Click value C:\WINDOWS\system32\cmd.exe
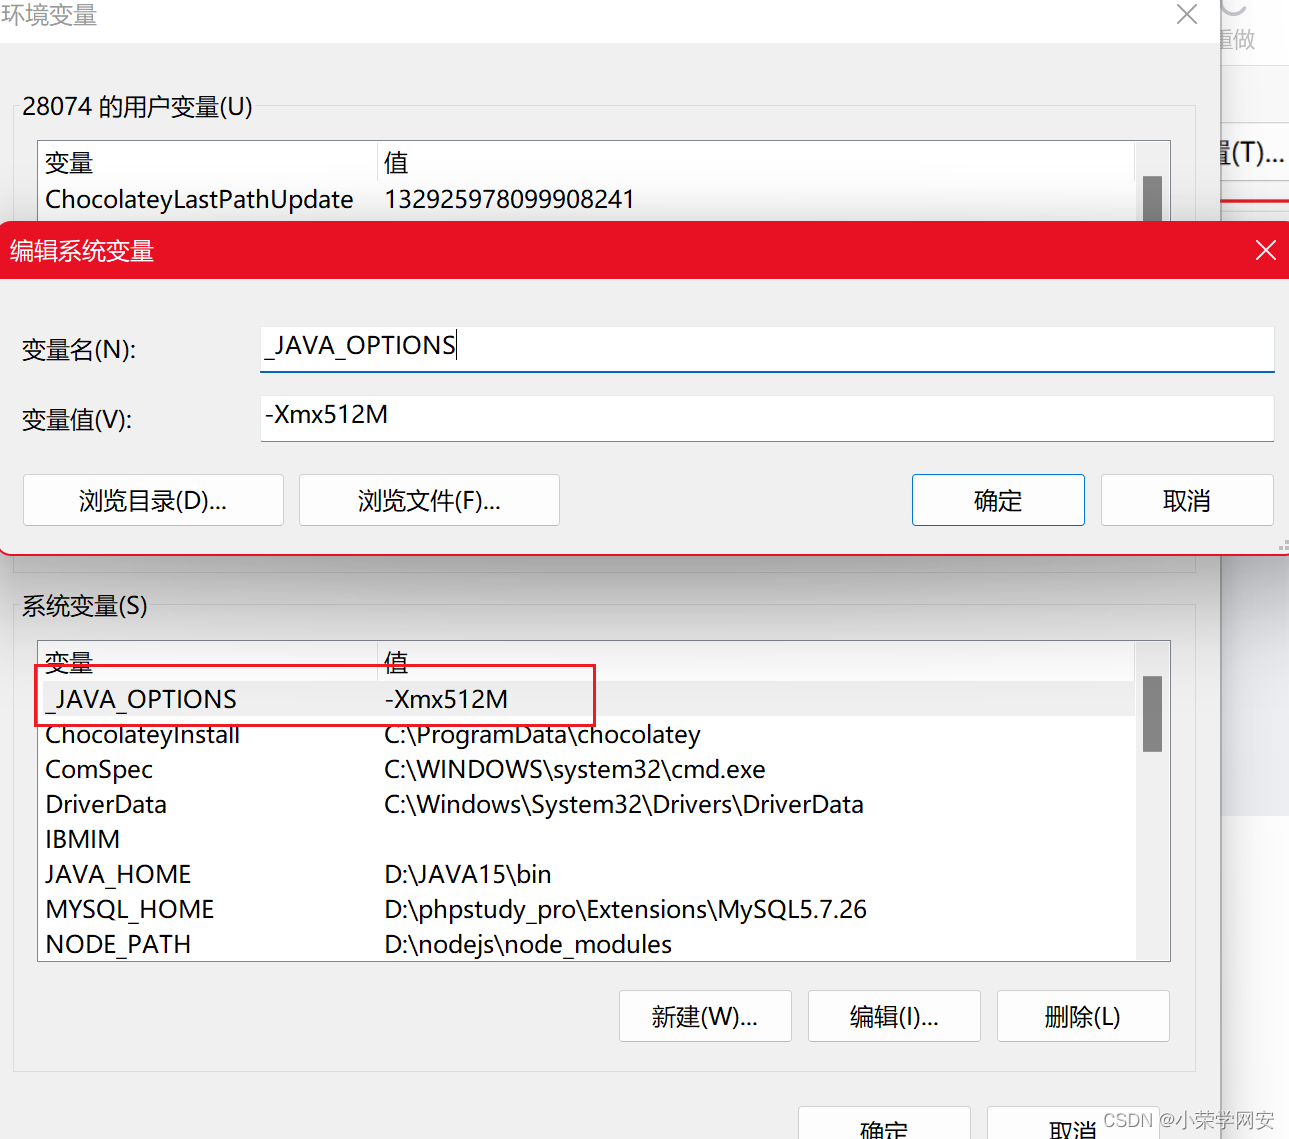1289x1139 pixels. (x=575, y=769)
